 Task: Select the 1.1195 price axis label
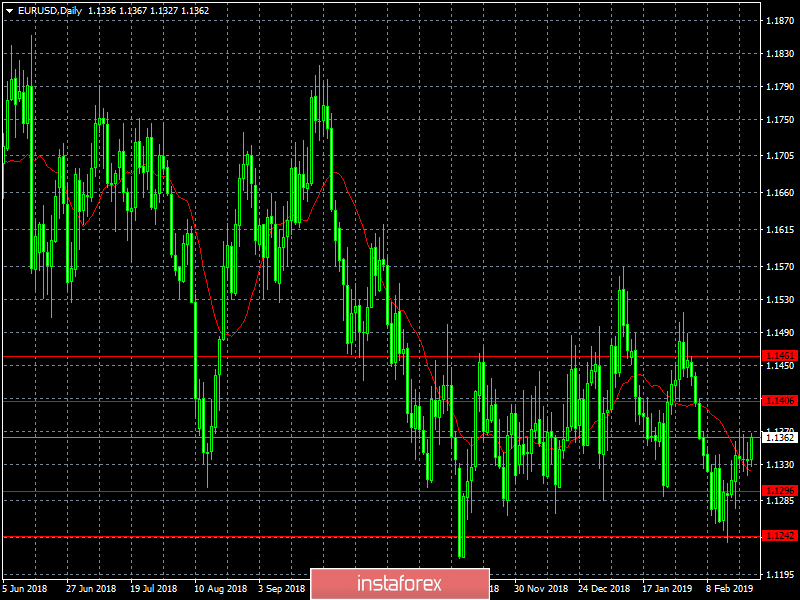[x=780, y=574]
